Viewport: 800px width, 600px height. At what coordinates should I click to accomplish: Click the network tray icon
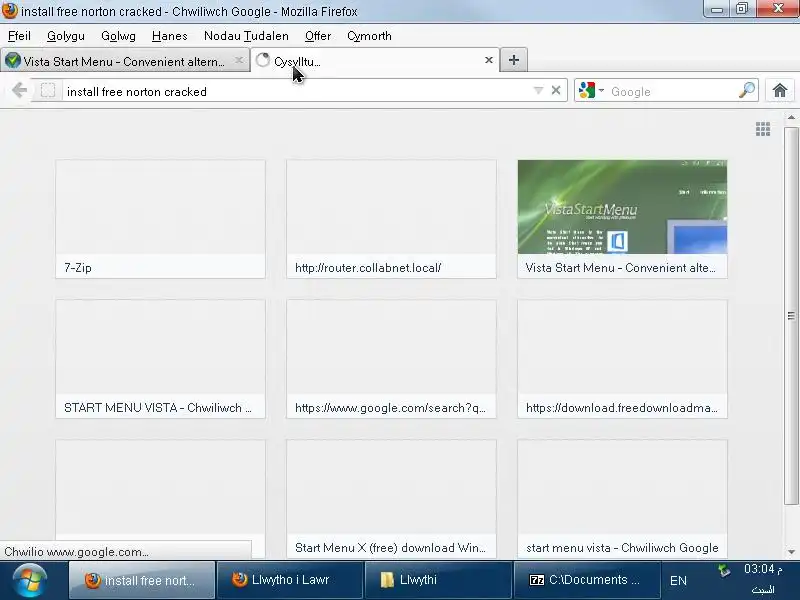tap(724, 570)
